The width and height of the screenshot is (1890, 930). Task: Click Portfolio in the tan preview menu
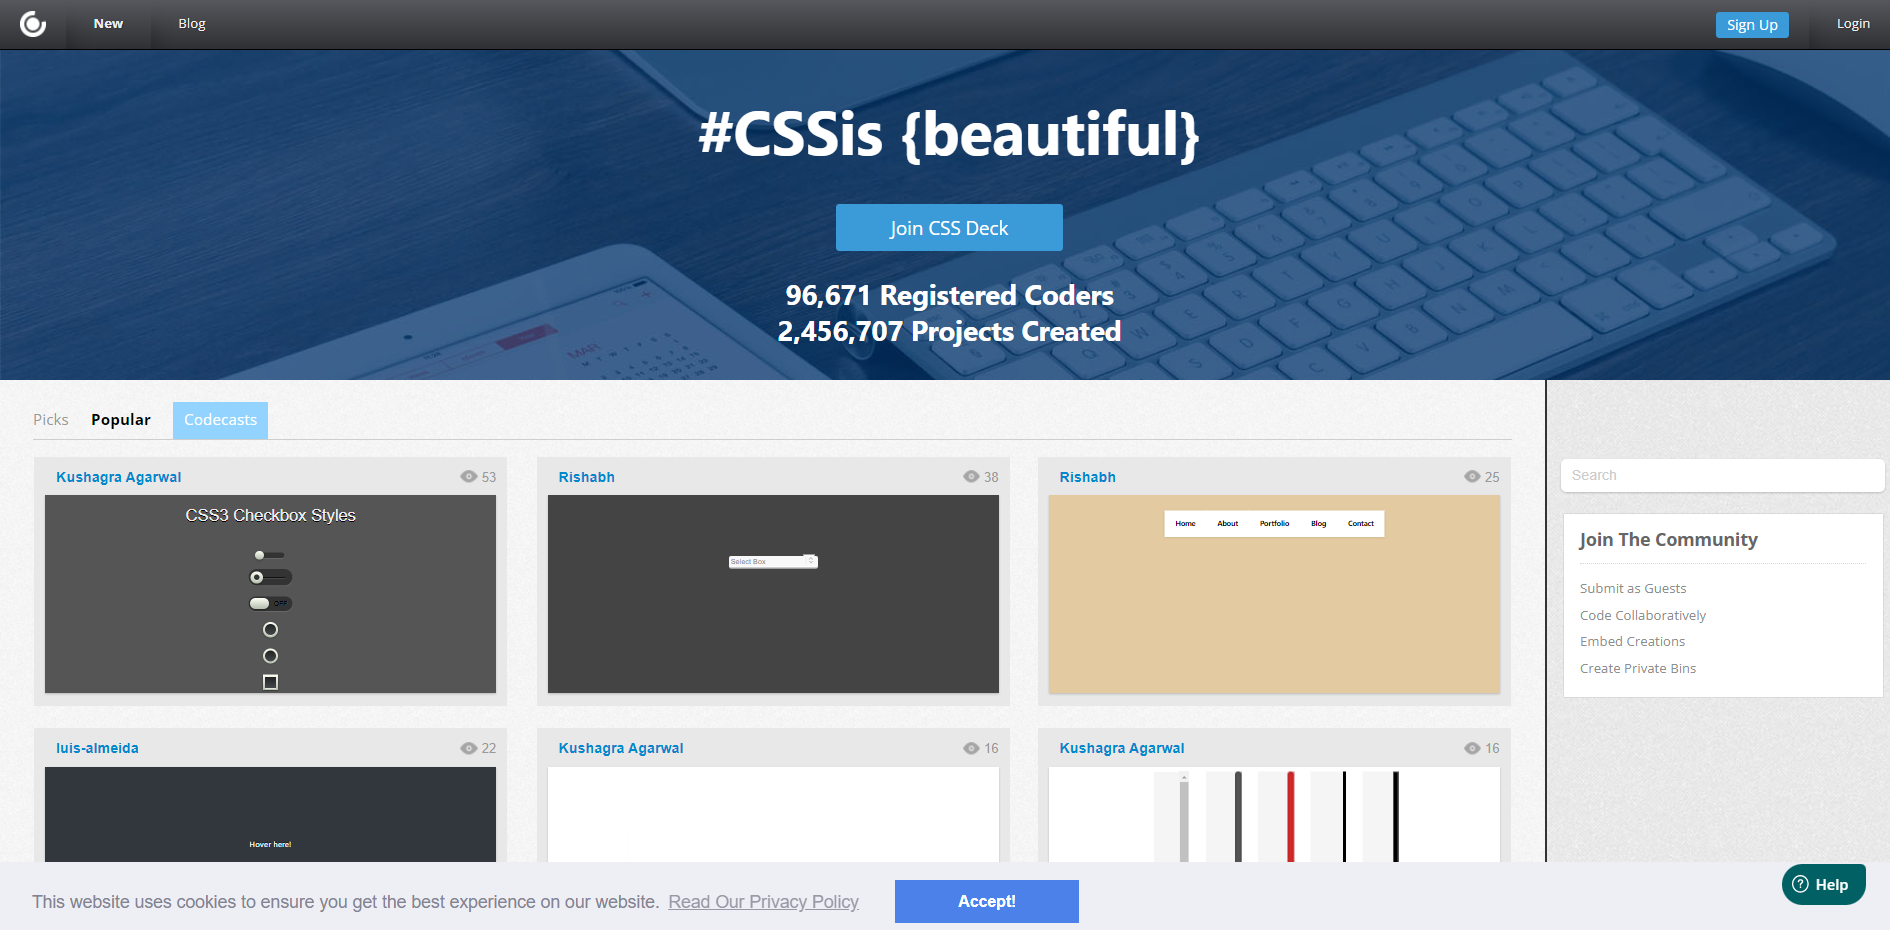(x=1274, y=524)
